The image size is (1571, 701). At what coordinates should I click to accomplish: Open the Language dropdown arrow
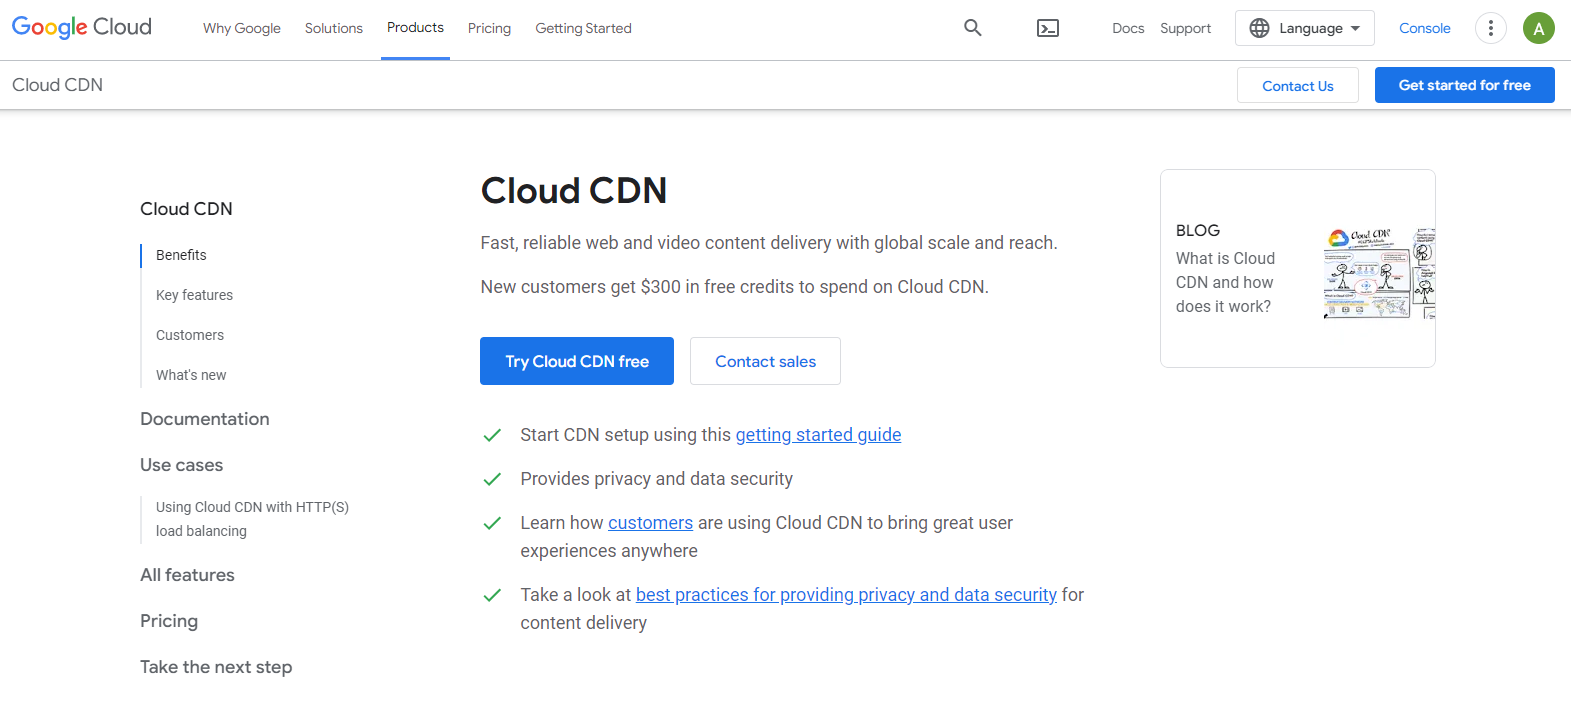[1355, 28]
